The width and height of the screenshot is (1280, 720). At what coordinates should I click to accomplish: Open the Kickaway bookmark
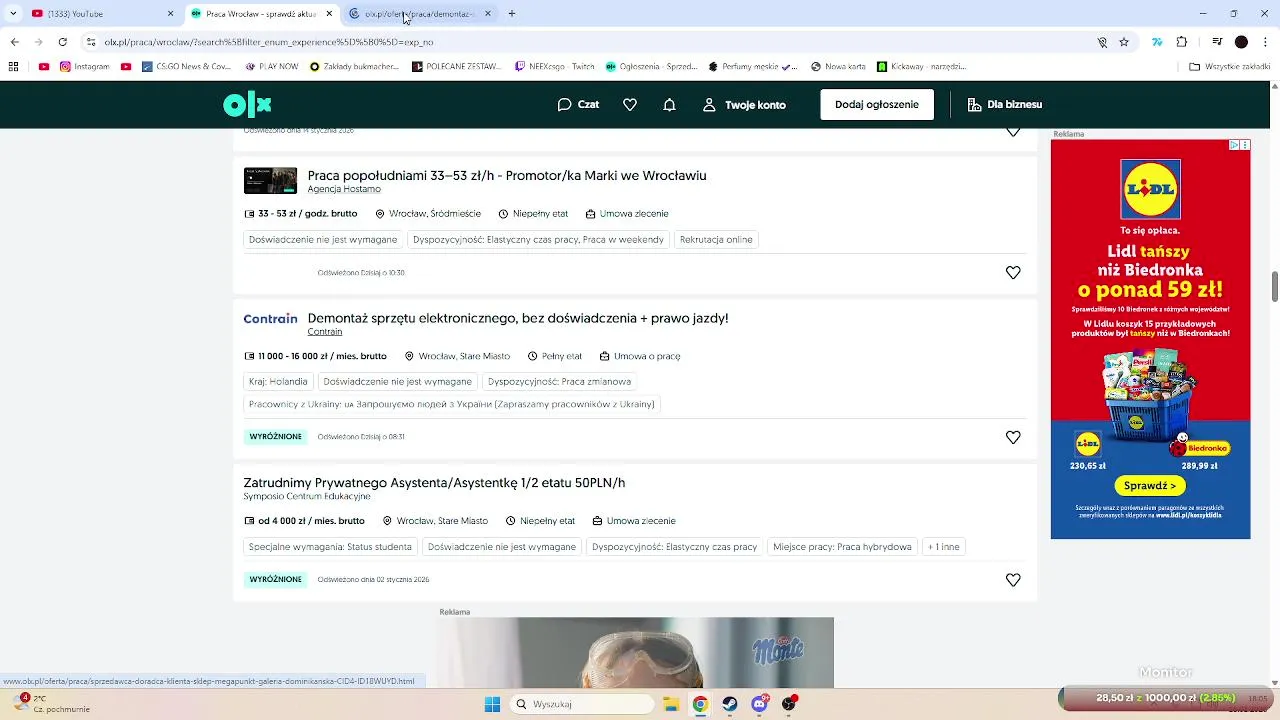(922, 67)
